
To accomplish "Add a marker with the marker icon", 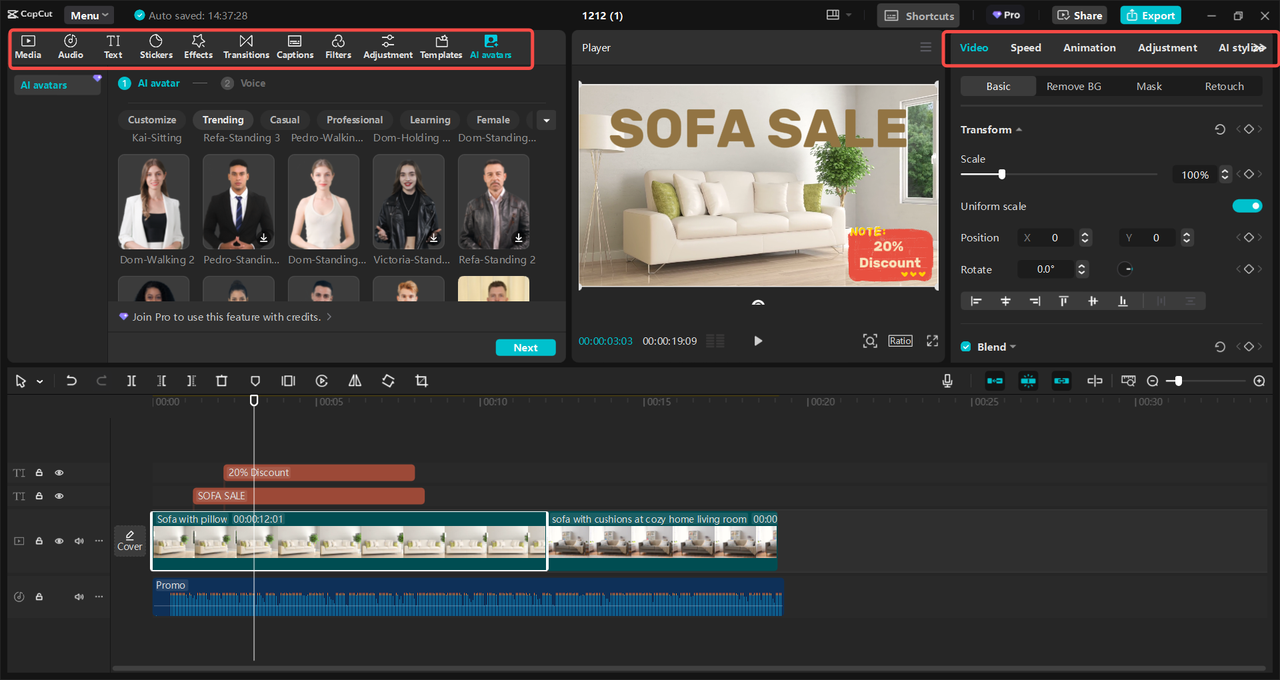I will click(x=255, y=381).
